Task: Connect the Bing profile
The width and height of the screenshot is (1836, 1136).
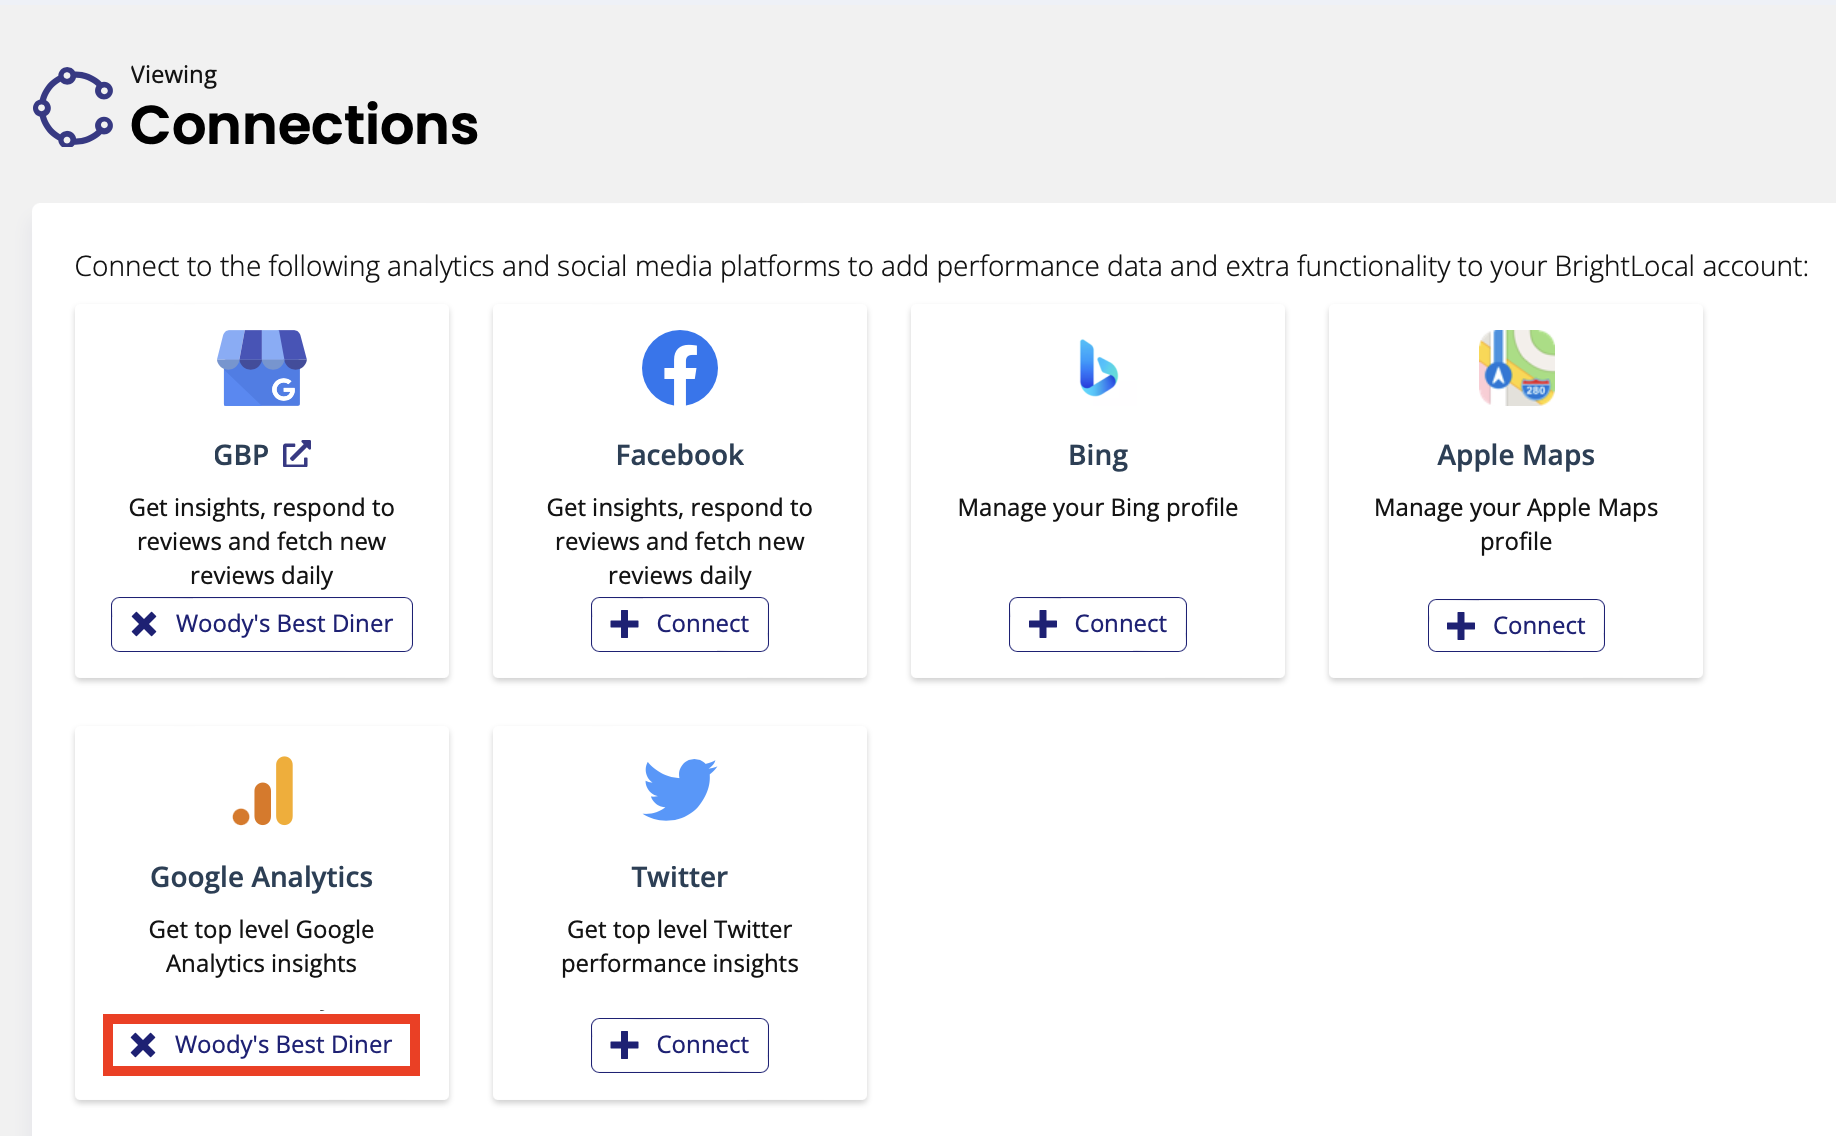Action: [x=1098, y=624]
